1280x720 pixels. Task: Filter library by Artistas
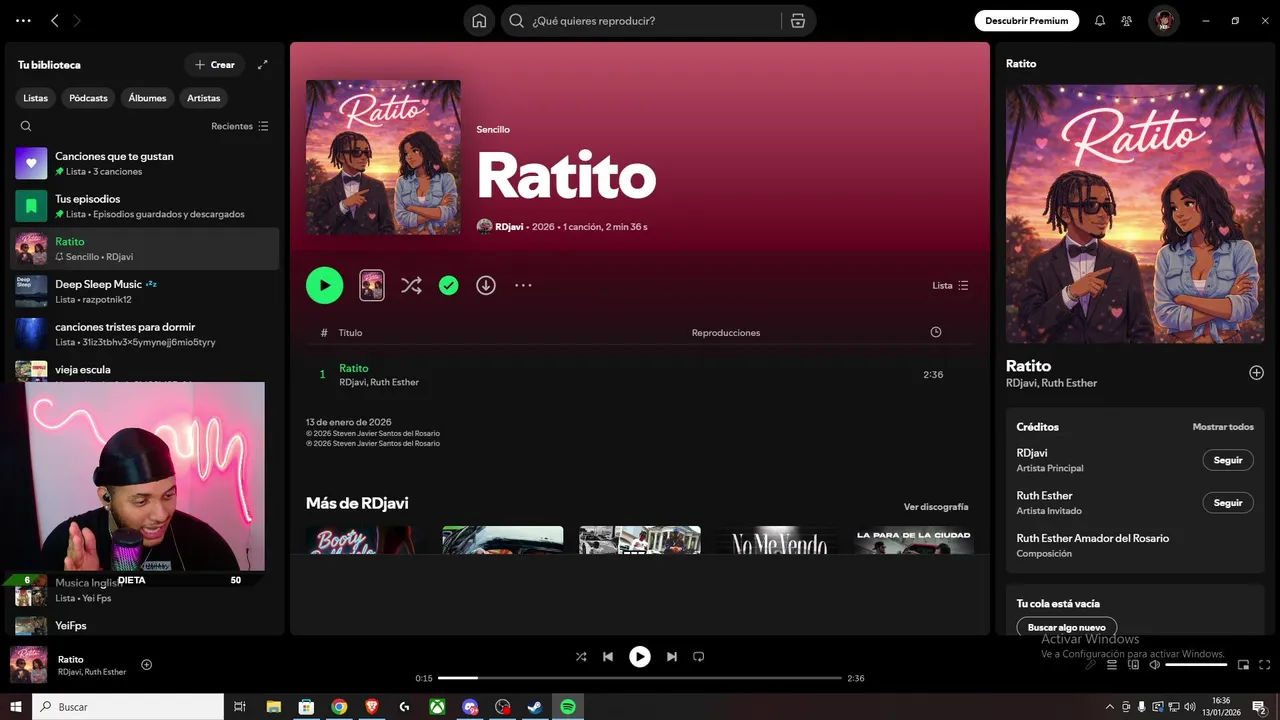coord(204,98)
